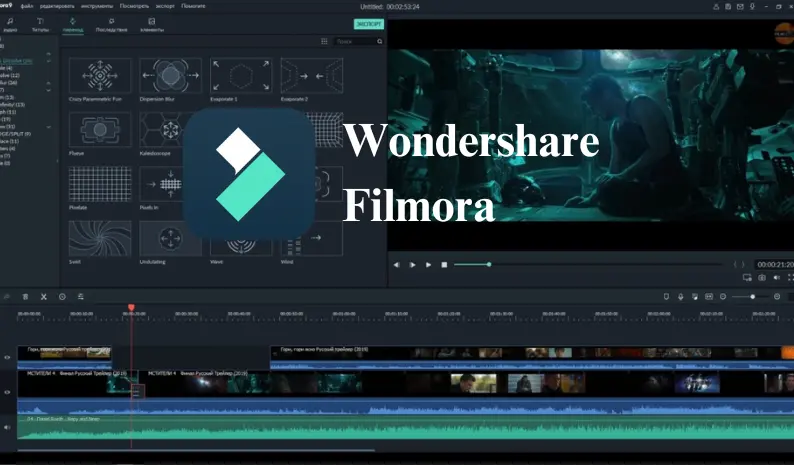Click the preview progress slider handle
The image size is (794, 465).
click(489, 264)
